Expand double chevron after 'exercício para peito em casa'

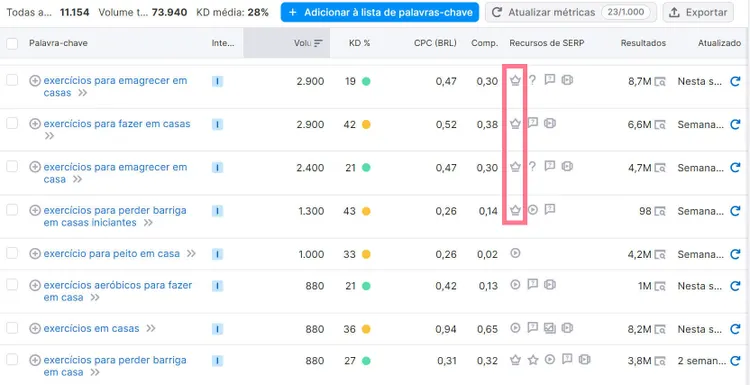coord(191,253)
